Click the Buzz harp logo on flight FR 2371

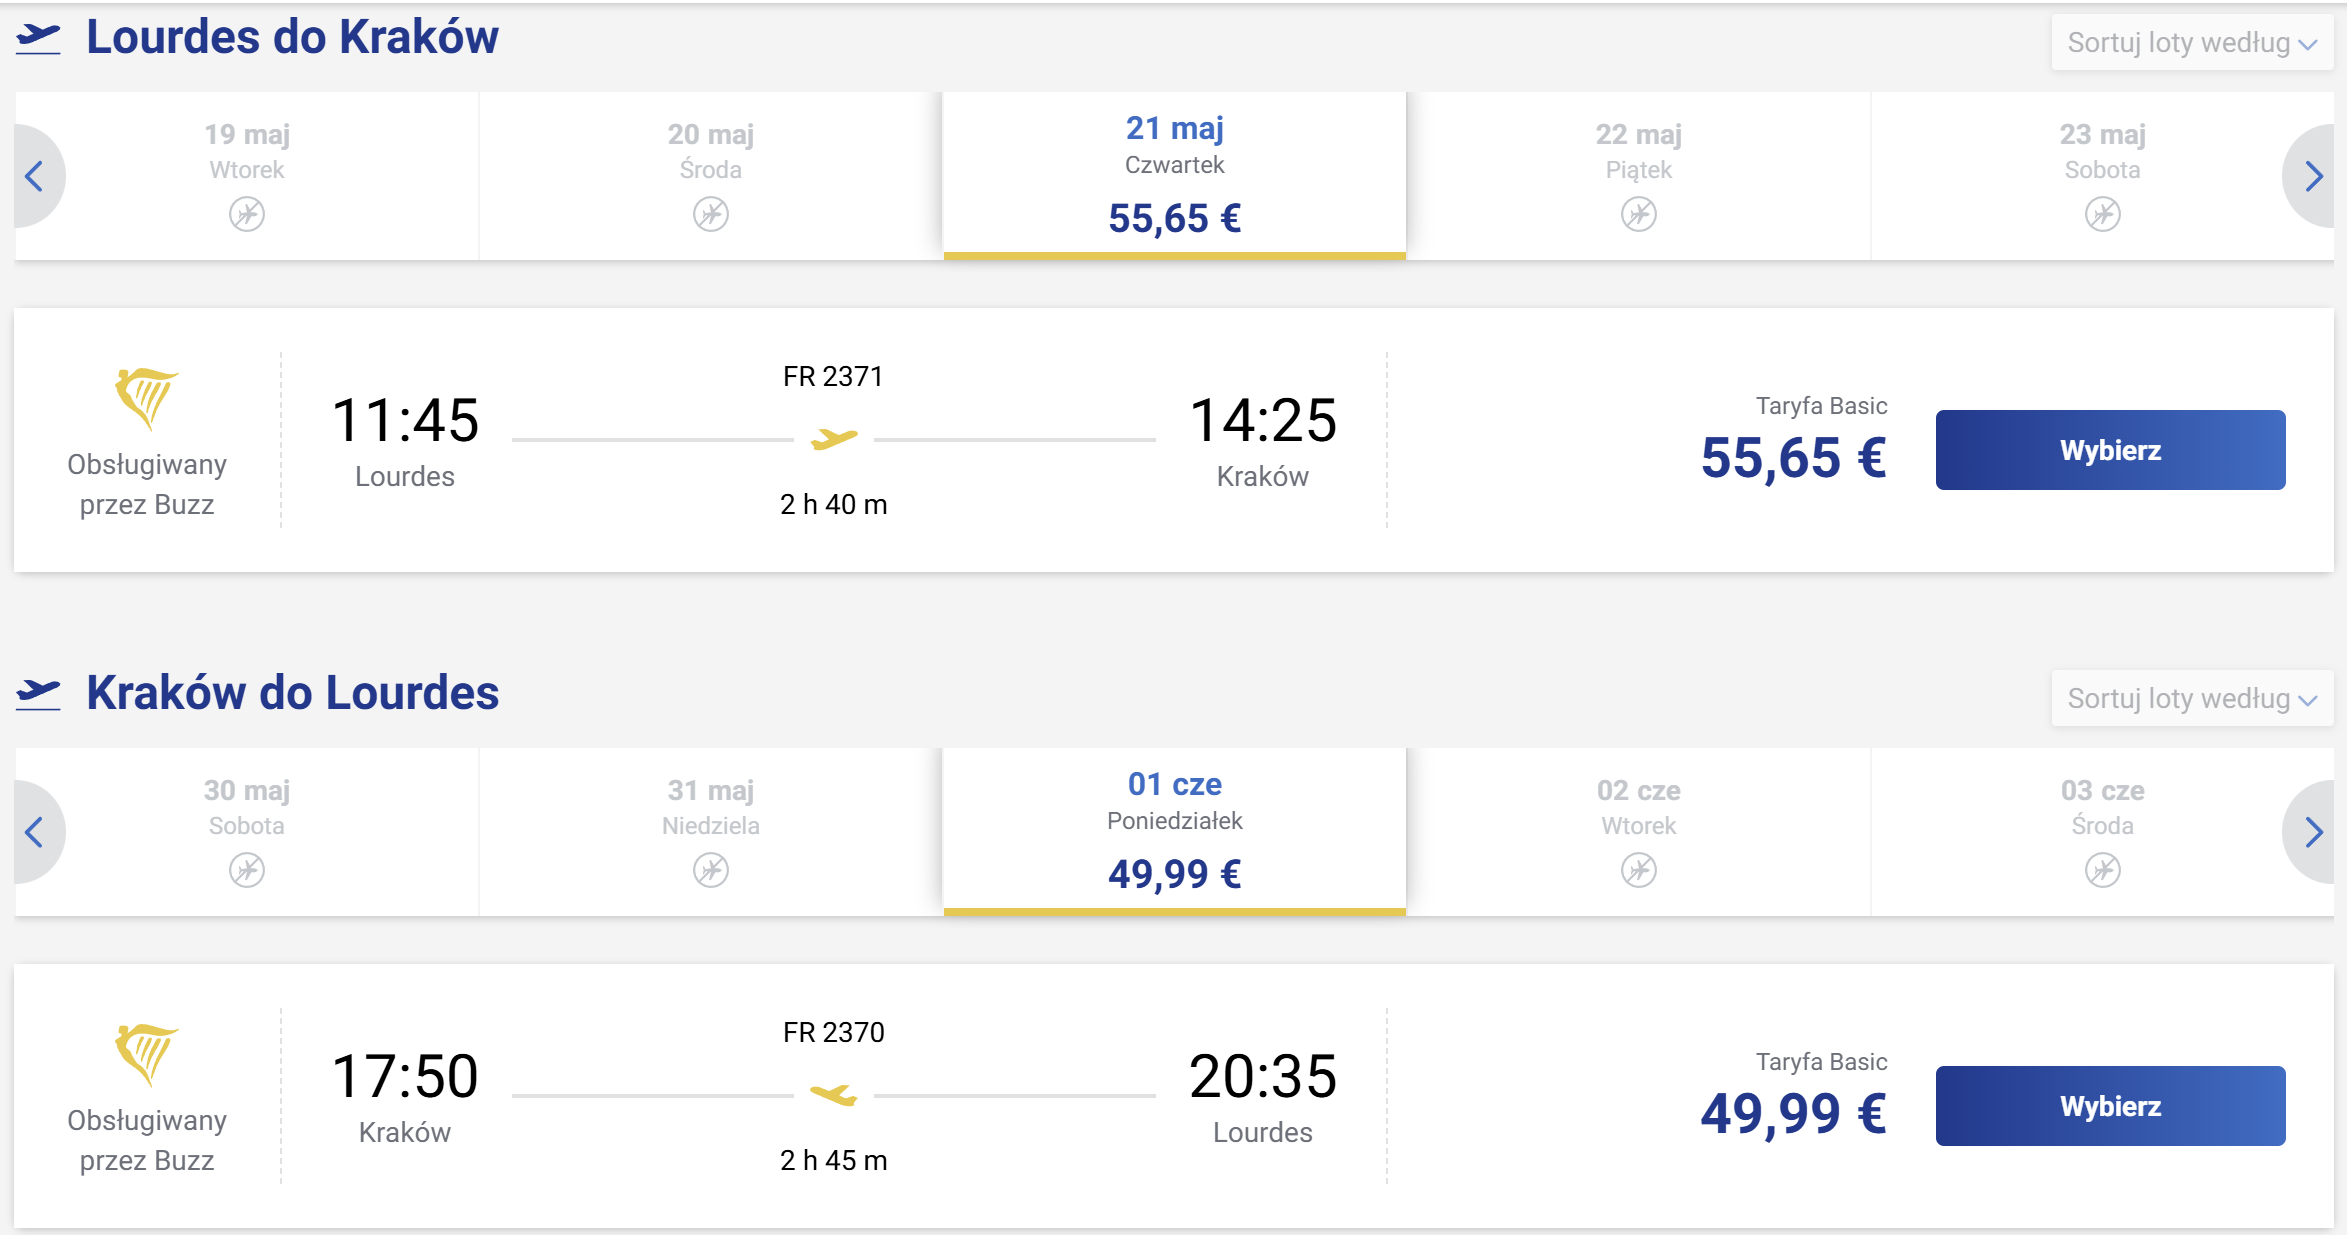click(x=146, y=399)
